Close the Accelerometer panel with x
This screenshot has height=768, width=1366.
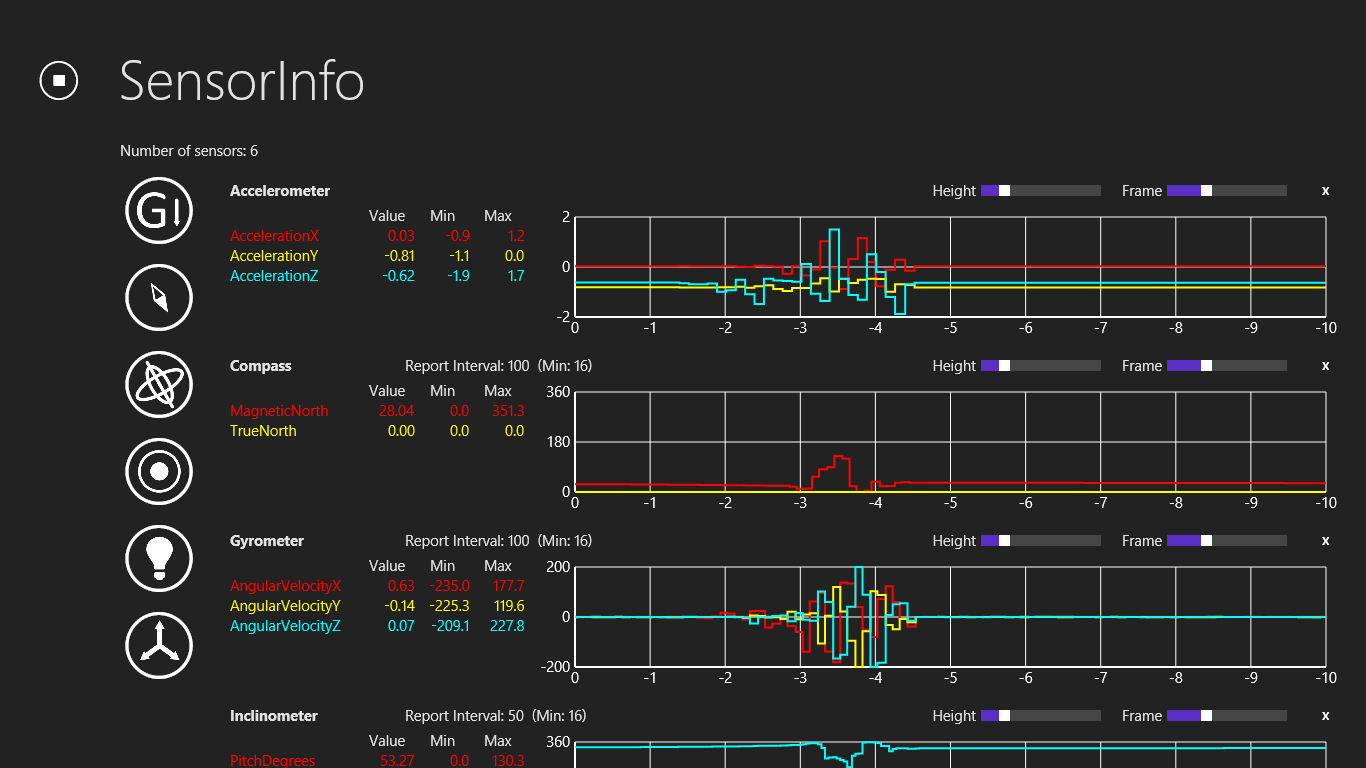[1325, 191]
